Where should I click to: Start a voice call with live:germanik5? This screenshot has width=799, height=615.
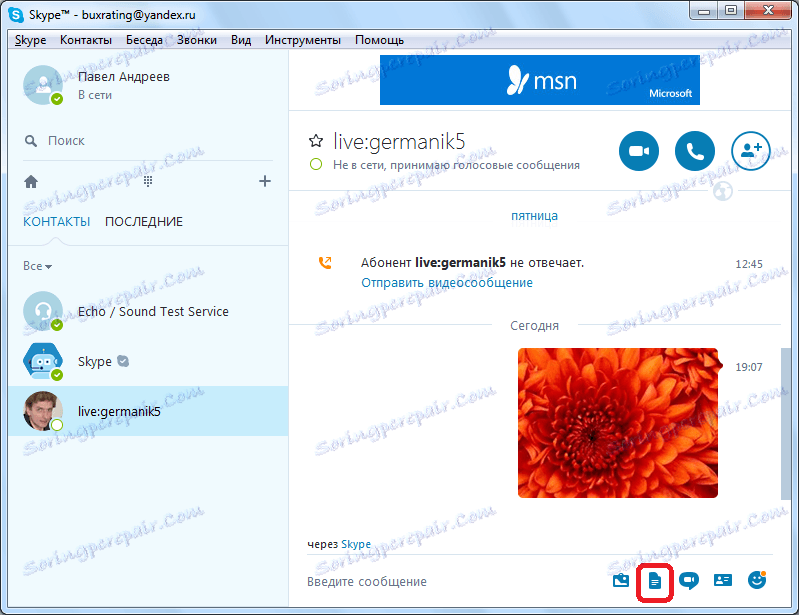click(695, 151)
